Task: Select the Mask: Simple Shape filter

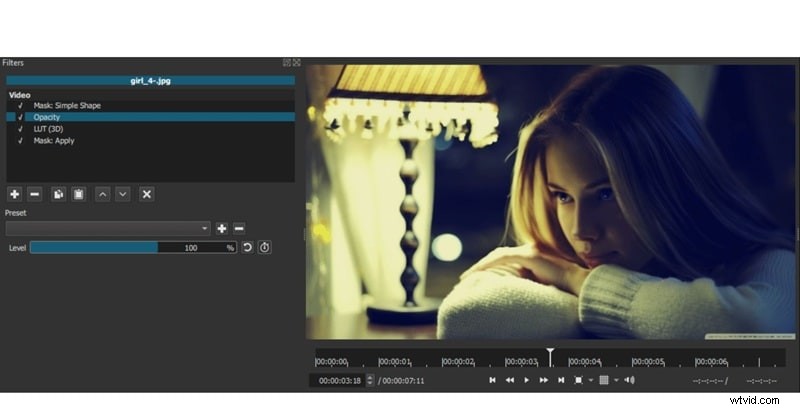Action: (151, 106)
